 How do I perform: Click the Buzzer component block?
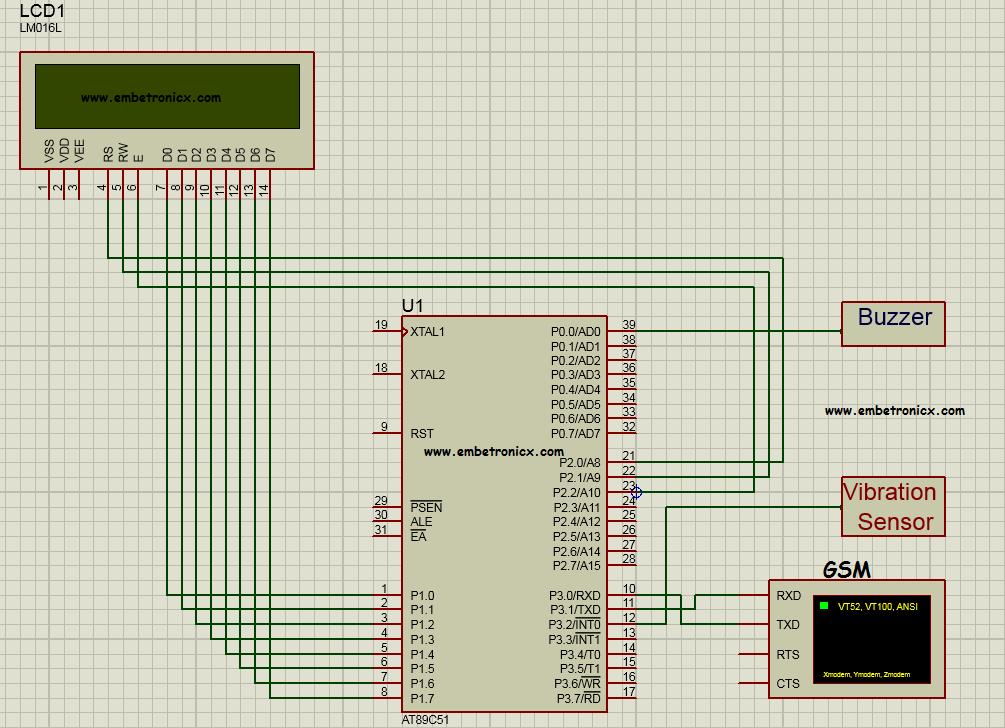[x=891, y=323]
